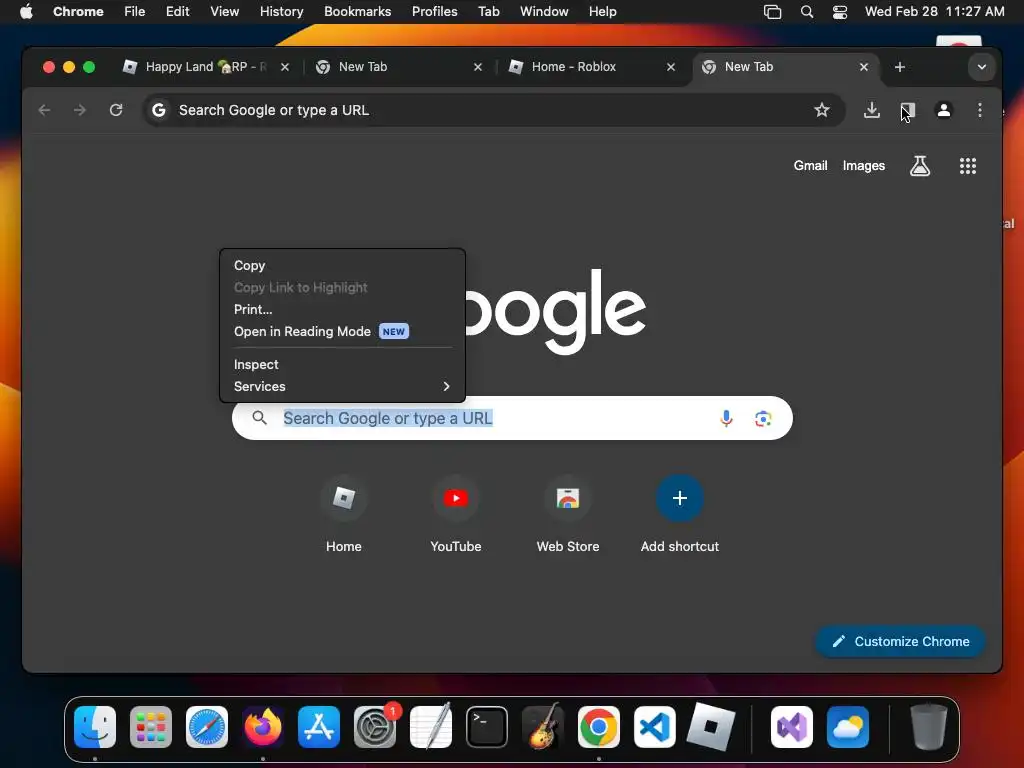Reload the page with the refresh icon
Screen dimensions: 1024x768
pos(116,110)
